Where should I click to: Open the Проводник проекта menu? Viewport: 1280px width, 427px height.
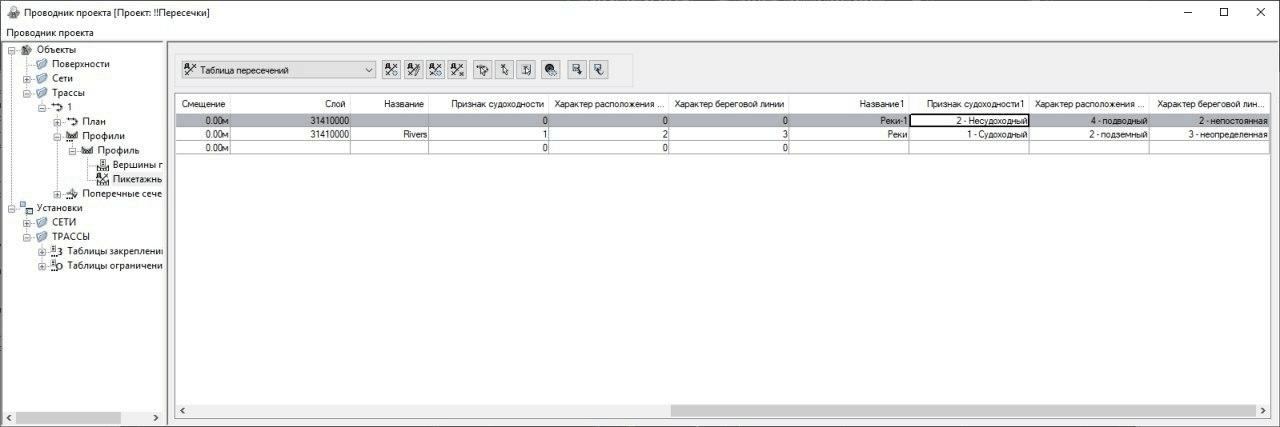50,32
